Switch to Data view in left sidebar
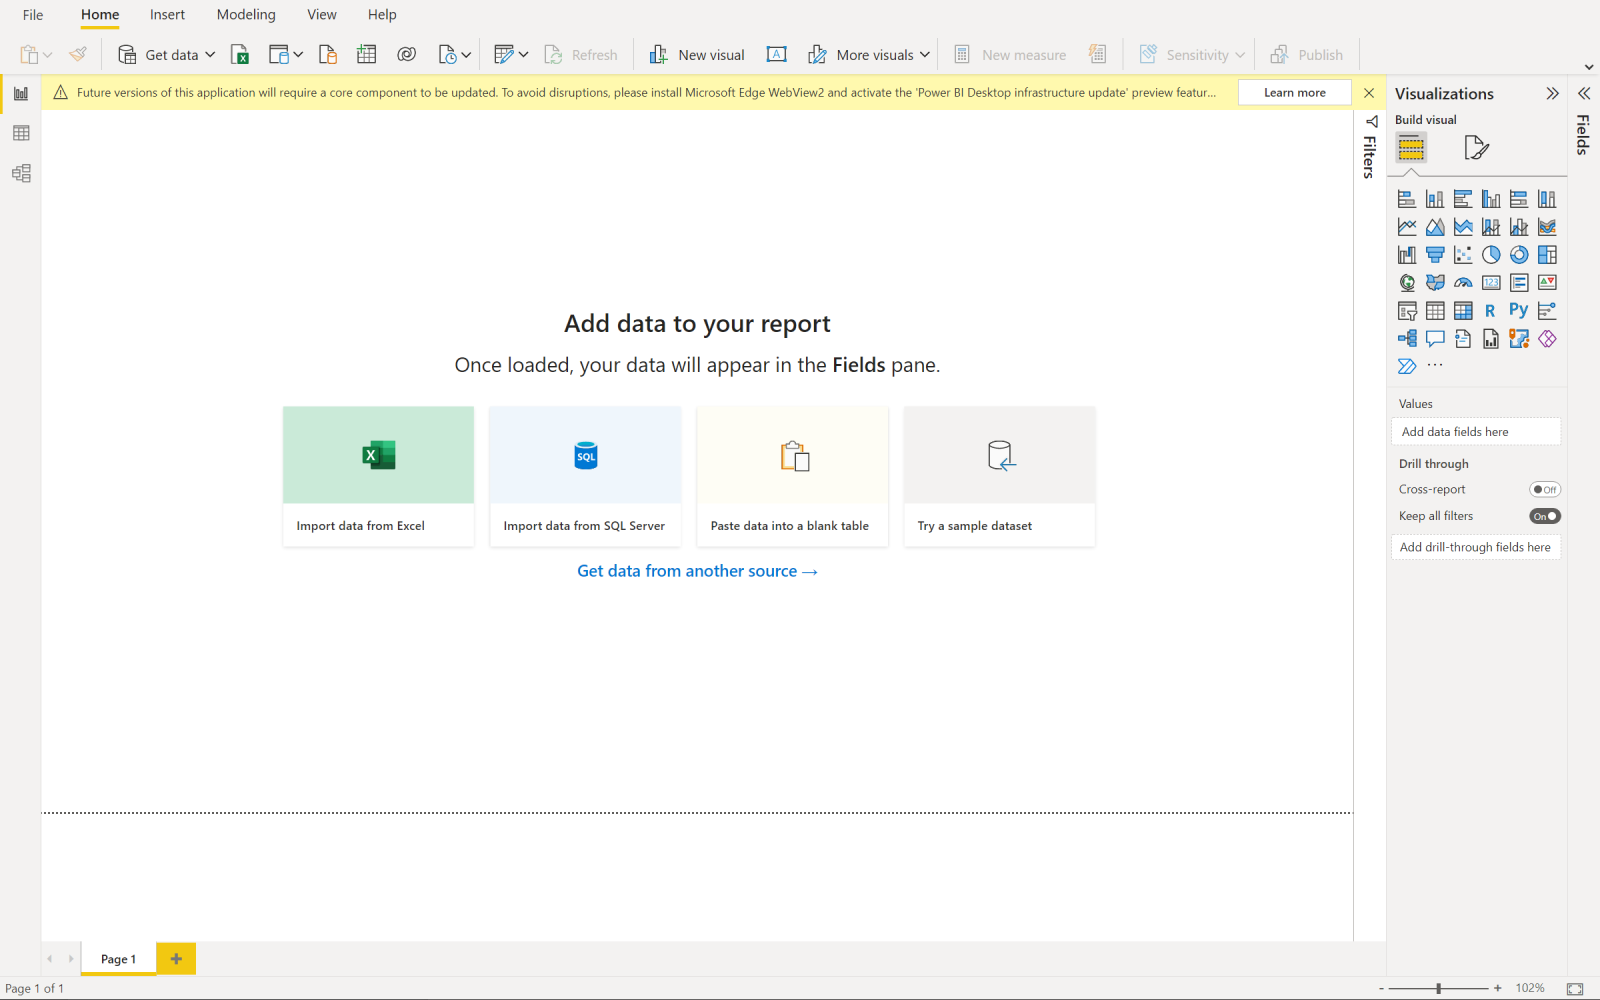Image resolution: width=1600 pixels, height=1000 pixels. (20, 133)
